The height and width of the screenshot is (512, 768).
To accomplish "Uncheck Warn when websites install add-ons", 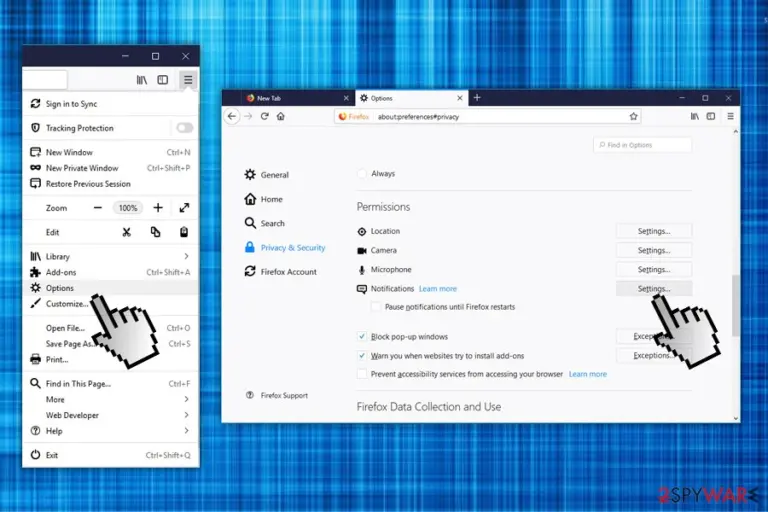I will point(361,356).
